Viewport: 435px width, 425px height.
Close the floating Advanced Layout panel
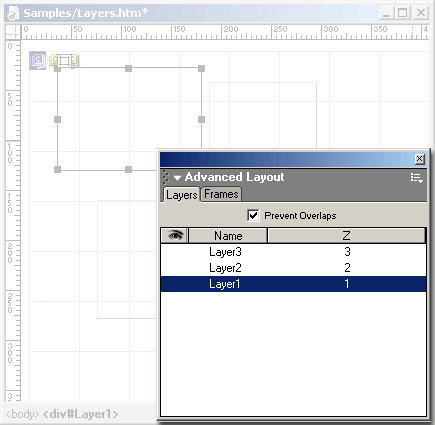pos(420,159)
